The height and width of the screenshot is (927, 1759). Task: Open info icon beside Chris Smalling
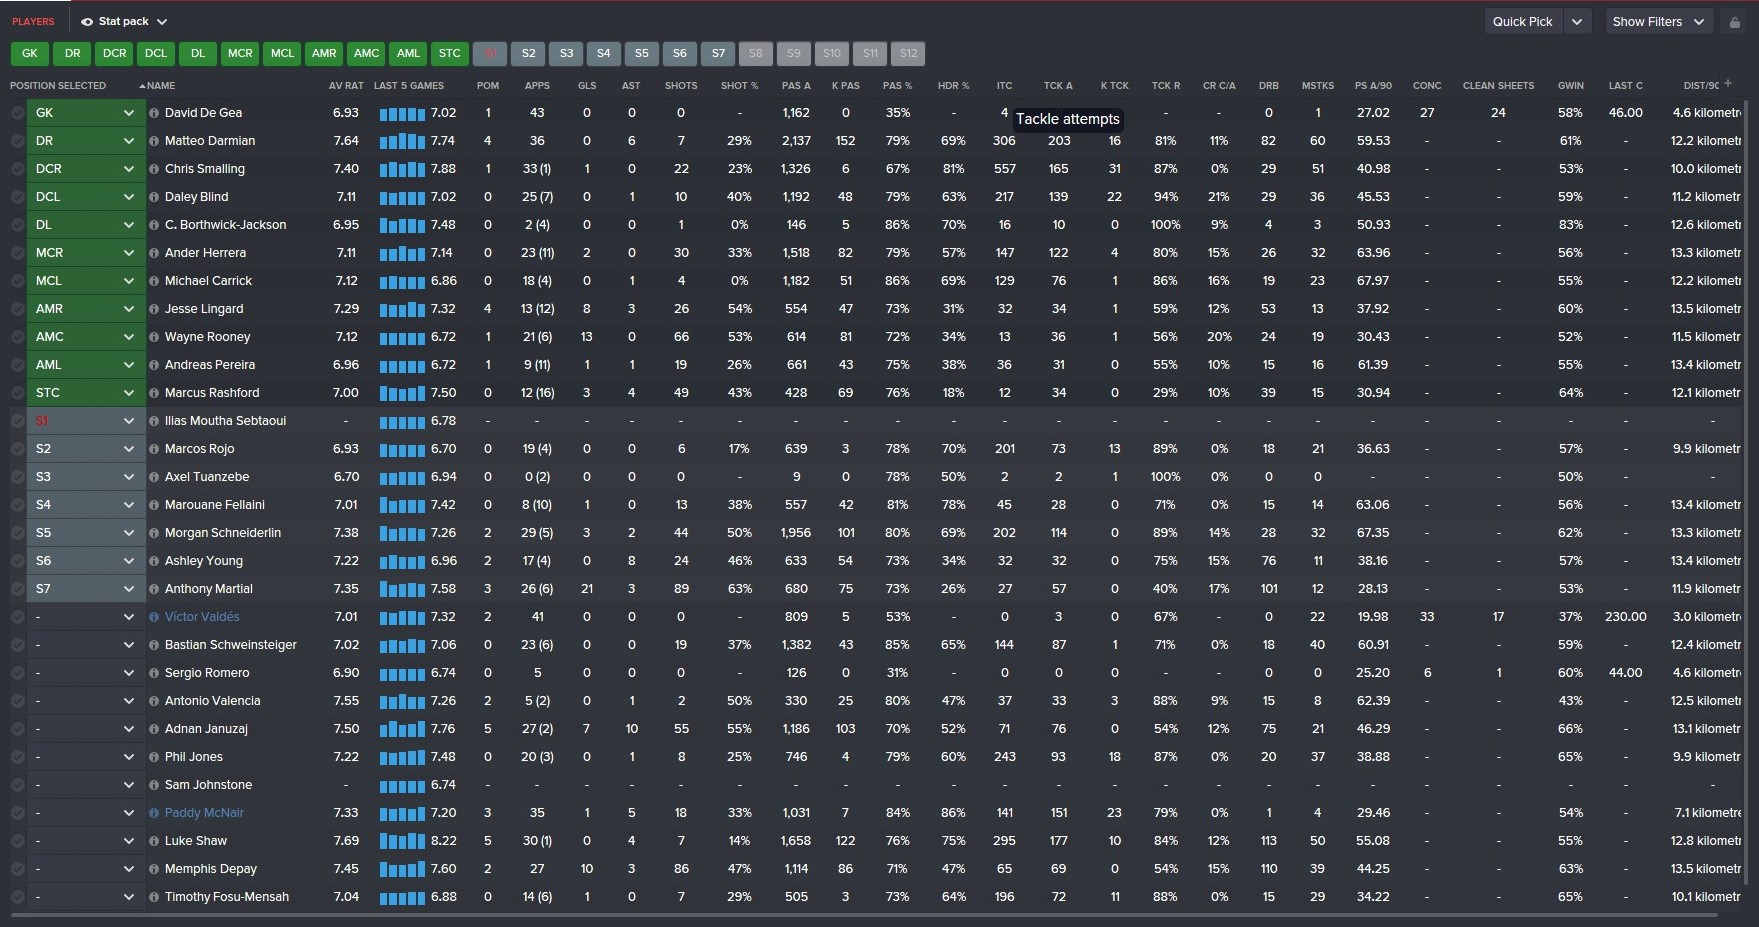(154, 169)
